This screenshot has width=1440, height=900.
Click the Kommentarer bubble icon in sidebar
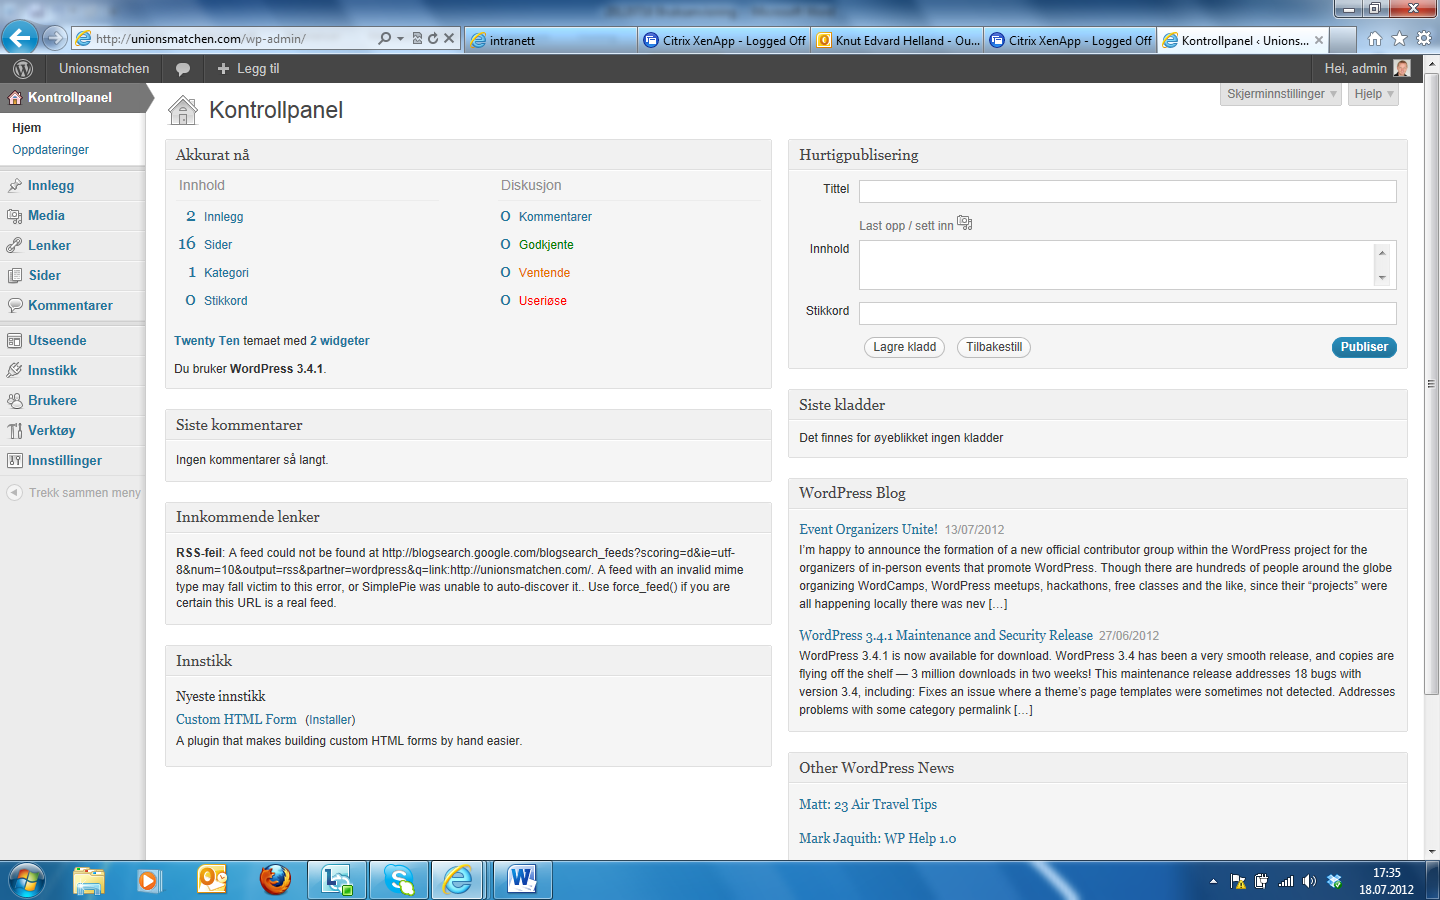pyautogui.click(x=15, y=305)
